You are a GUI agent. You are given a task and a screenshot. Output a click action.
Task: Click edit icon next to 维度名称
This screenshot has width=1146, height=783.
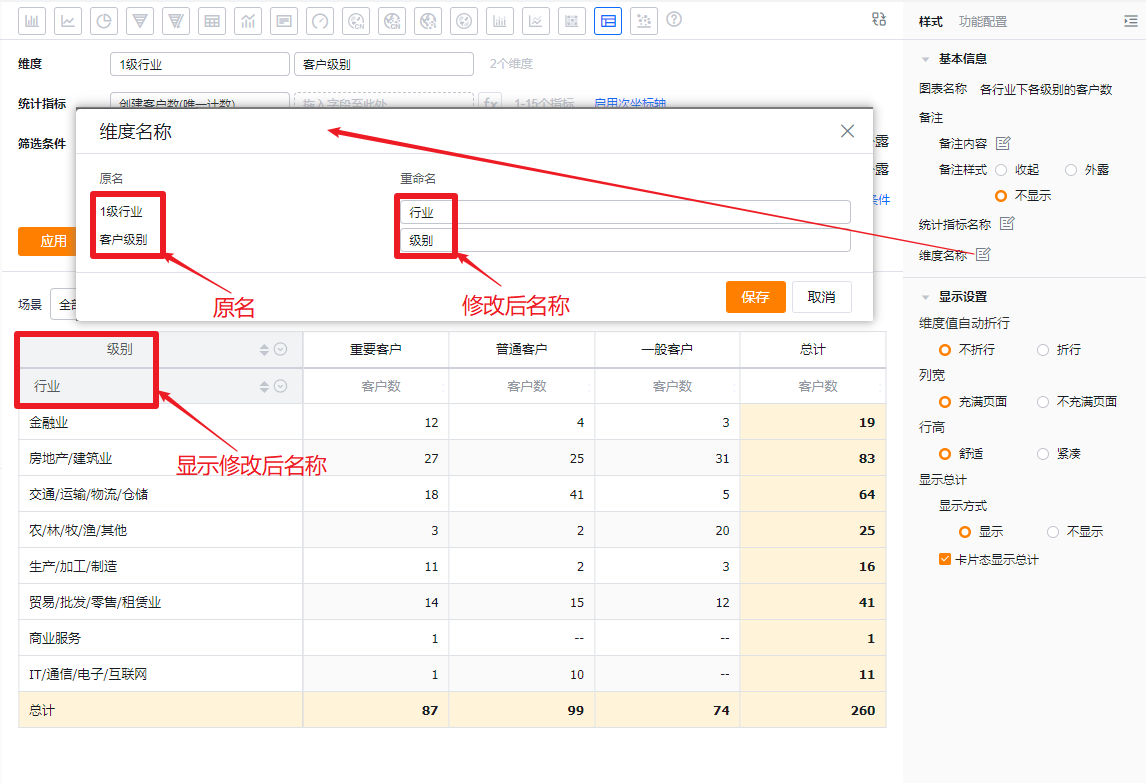tap(983, 255)
